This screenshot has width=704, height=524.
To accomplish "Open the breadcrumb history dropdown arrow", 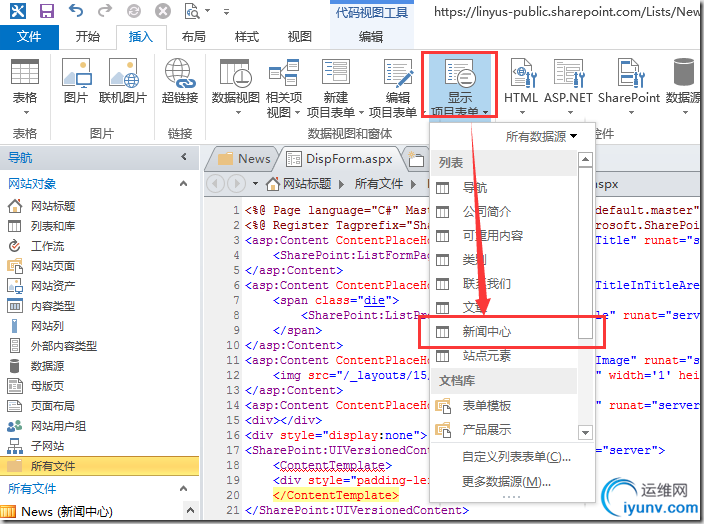I will click(x=255, y=184).
